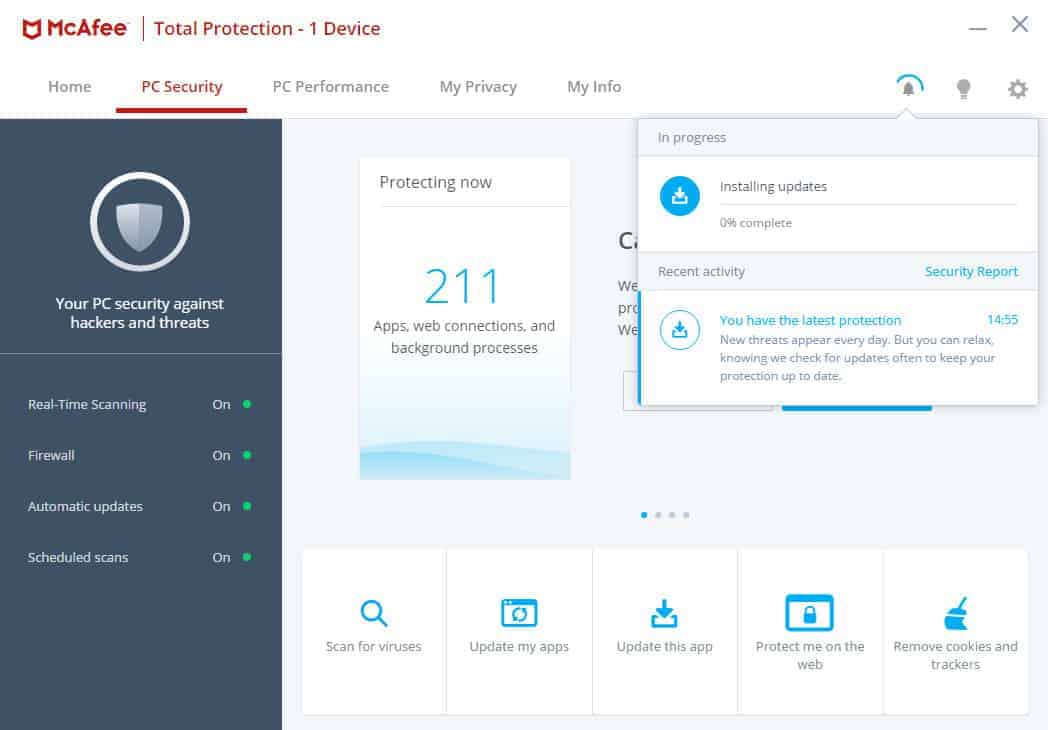
Task: Click the Firewall 'On' status text
Action: click(221, 455)
